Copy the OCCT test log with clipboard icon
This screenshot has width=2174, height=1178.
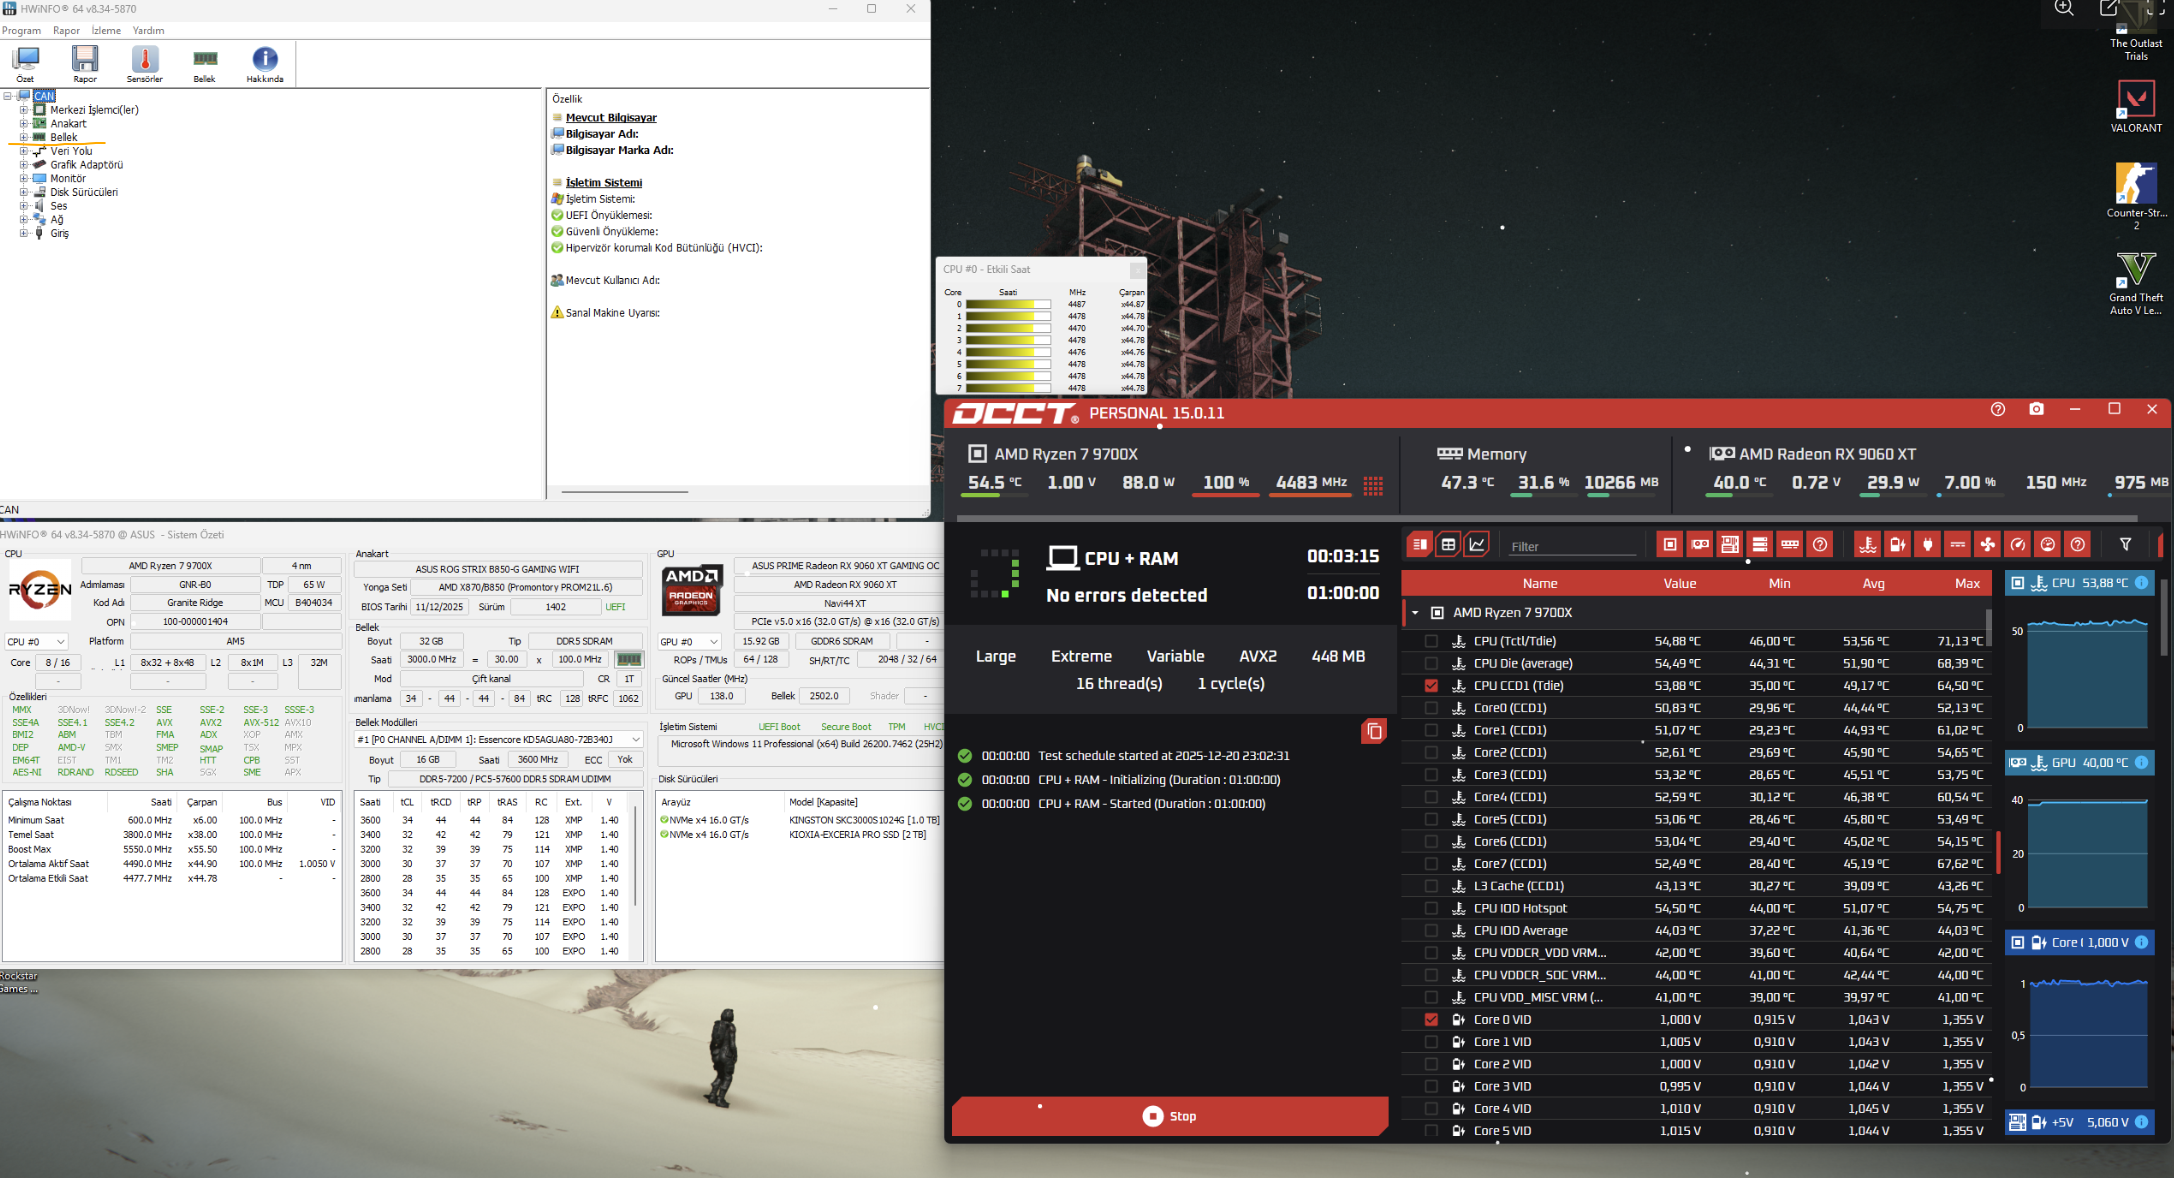[1374, 731]
